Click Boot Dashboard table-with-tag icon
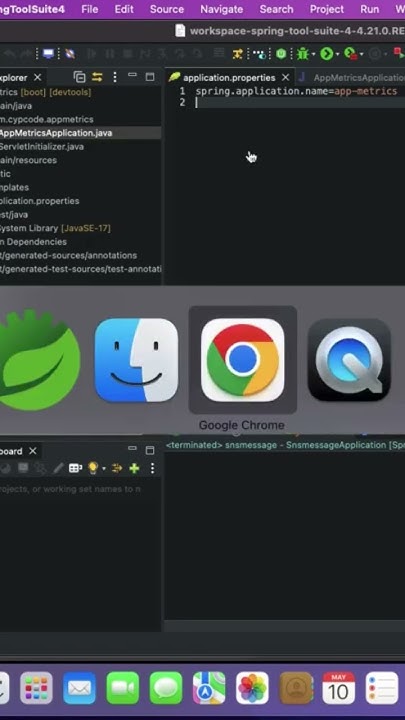 (x=75, y=468)
